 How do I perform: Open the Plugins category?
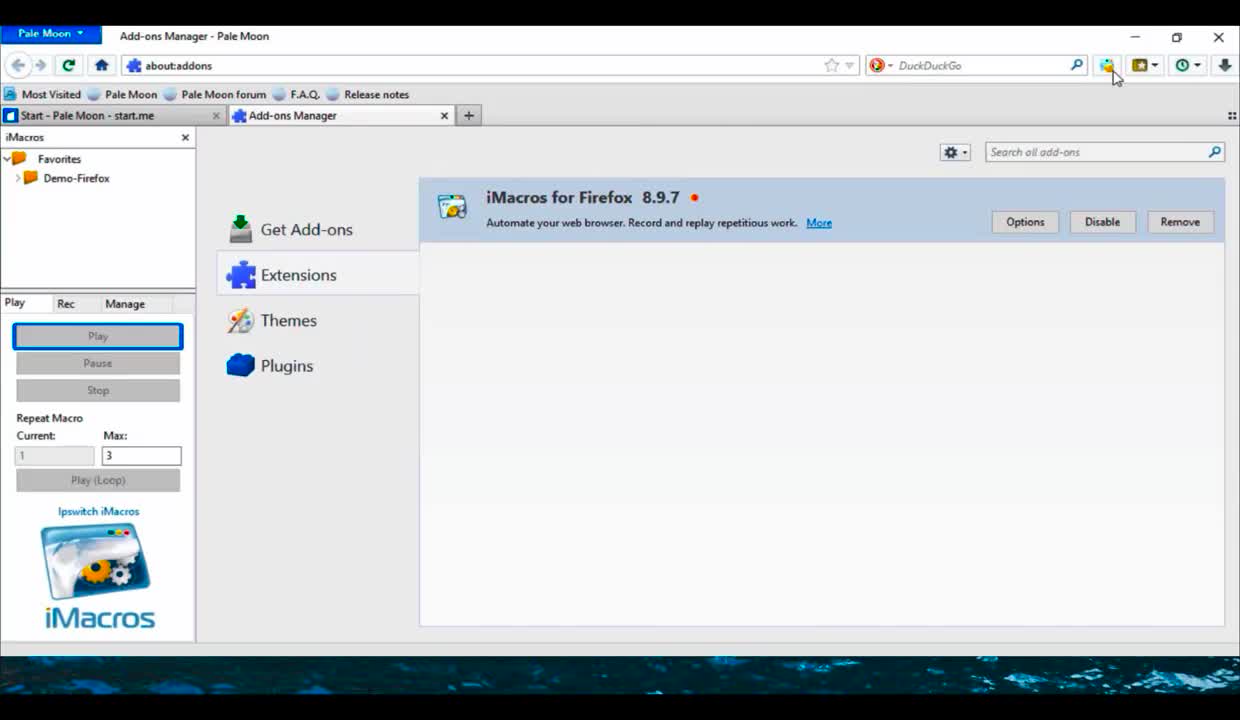click(x=318, y=365)
